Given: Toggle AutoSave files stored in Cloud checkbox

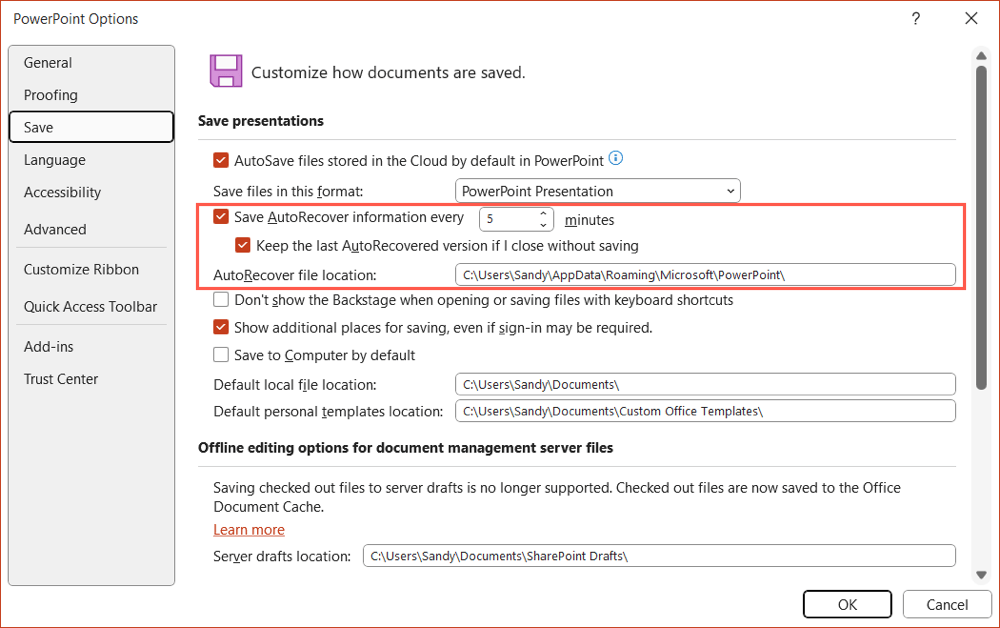Looking at the screenshot, I should click(221, 160).
